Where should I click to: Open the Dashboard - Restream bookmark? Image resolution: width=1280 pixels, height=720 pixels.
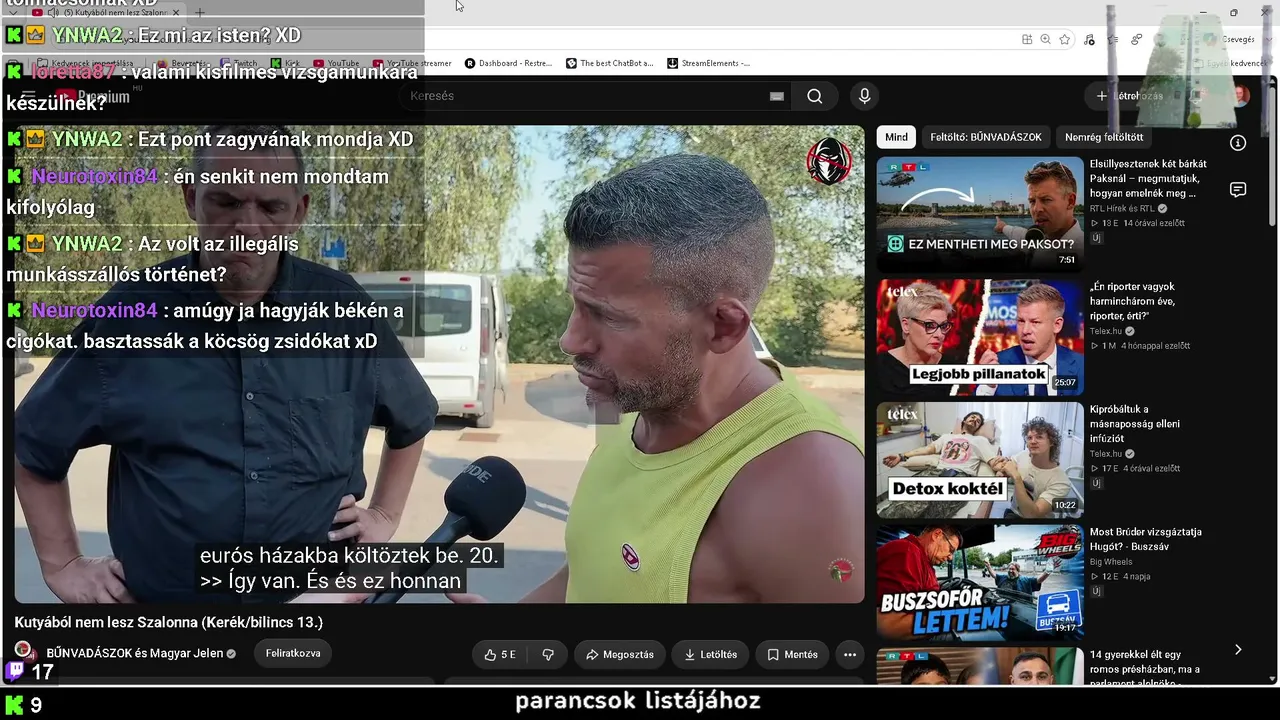(x=508, y=63)
